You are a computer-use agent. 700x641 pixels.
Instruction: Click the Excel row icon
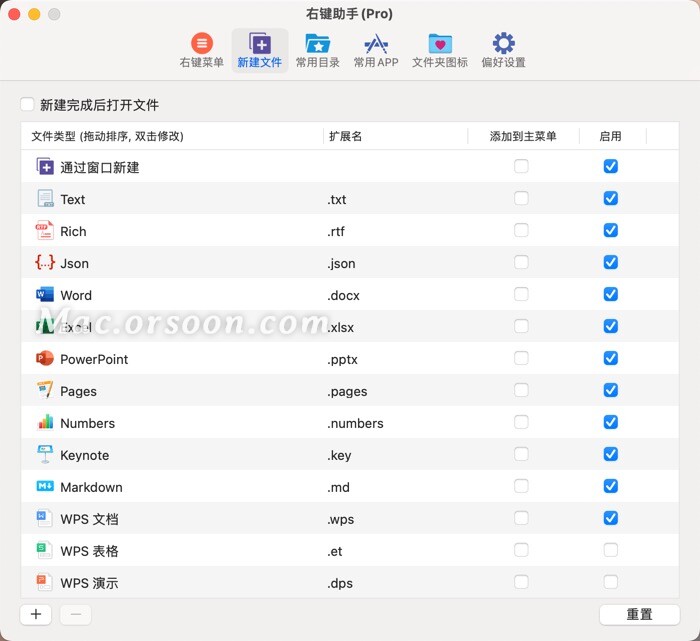pyautogui.click(x=45, y=327)
